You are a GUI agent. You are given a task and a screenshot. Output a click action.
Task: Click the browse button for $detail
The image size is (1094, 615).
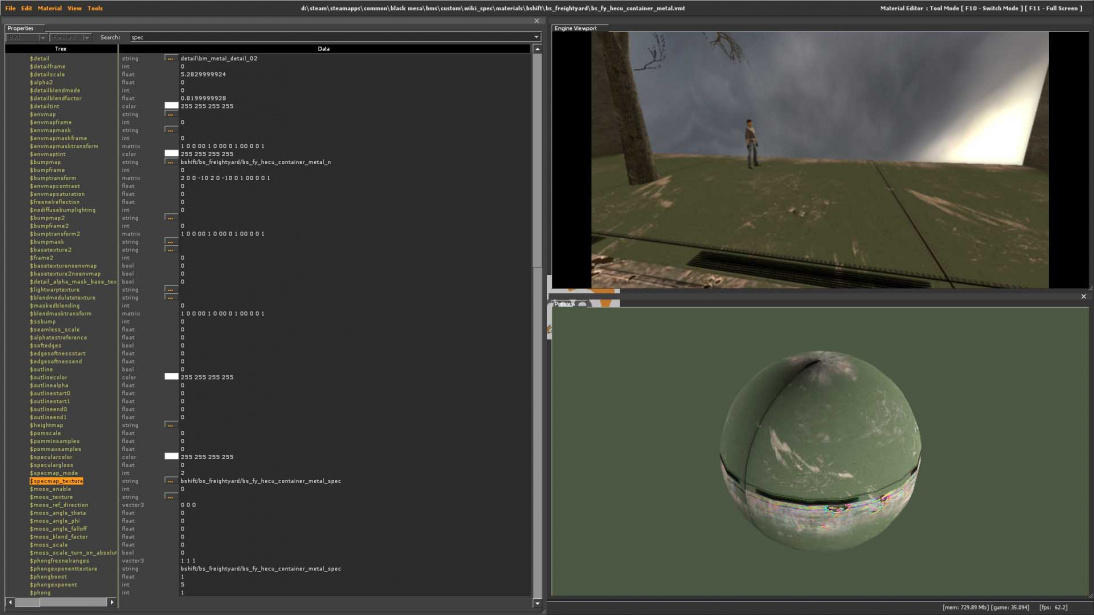coord(170,59)
